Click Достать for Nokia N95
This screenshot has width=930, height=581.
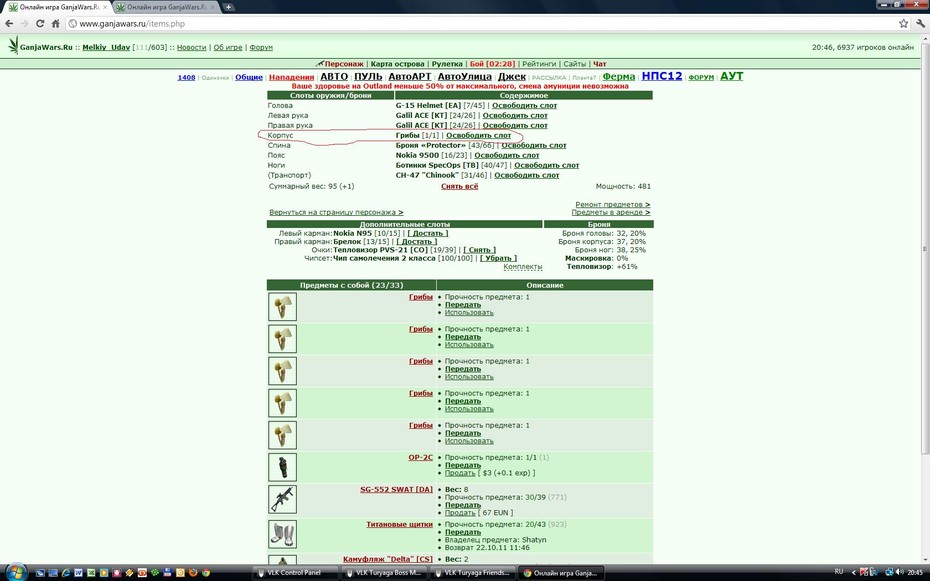click(x=428, y=234)
